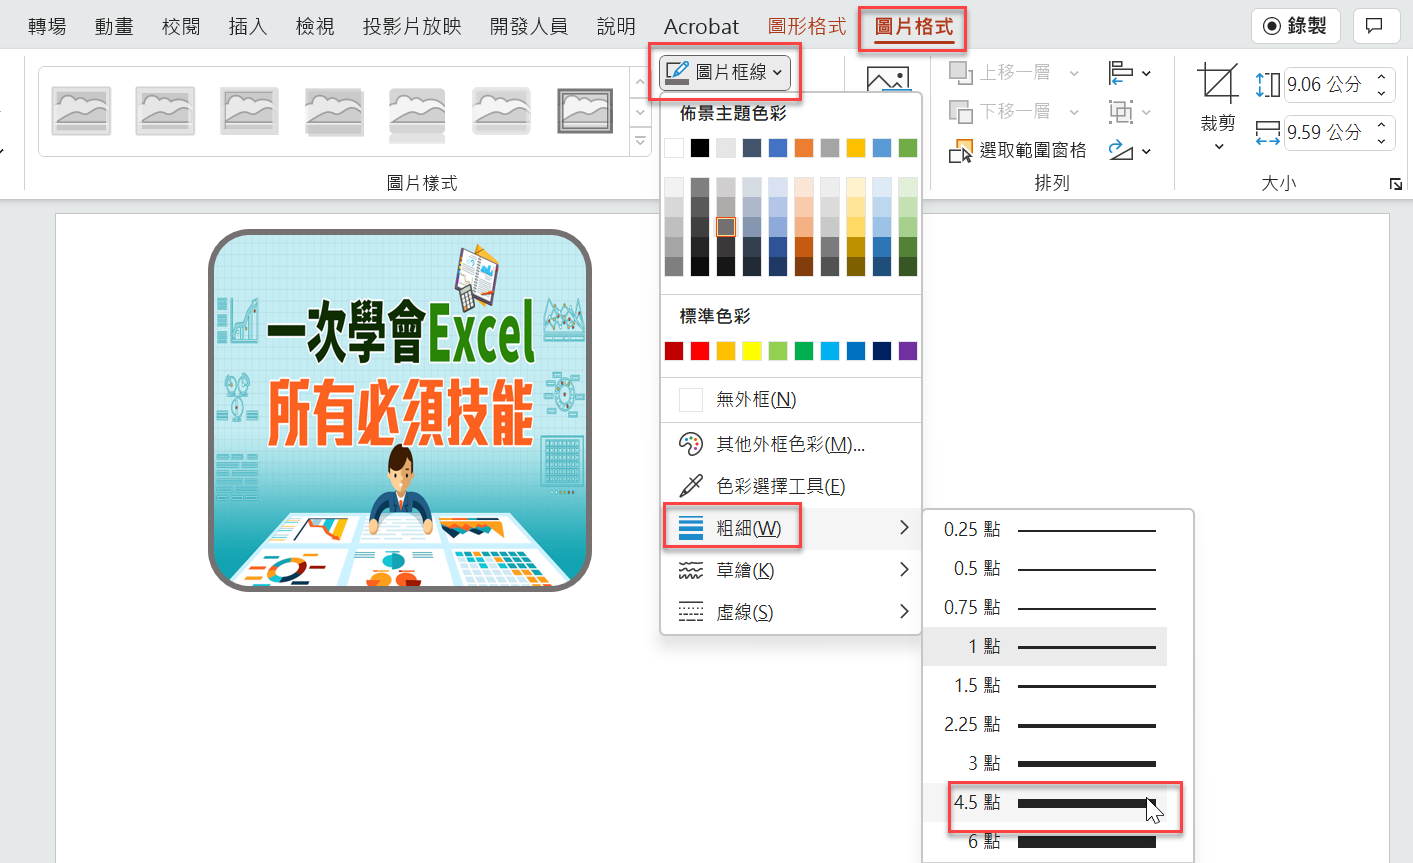The height and width of the screenshot is (863, 1413).
Task: Switch to the 轉場 tab
Action: tap(47, 26)
